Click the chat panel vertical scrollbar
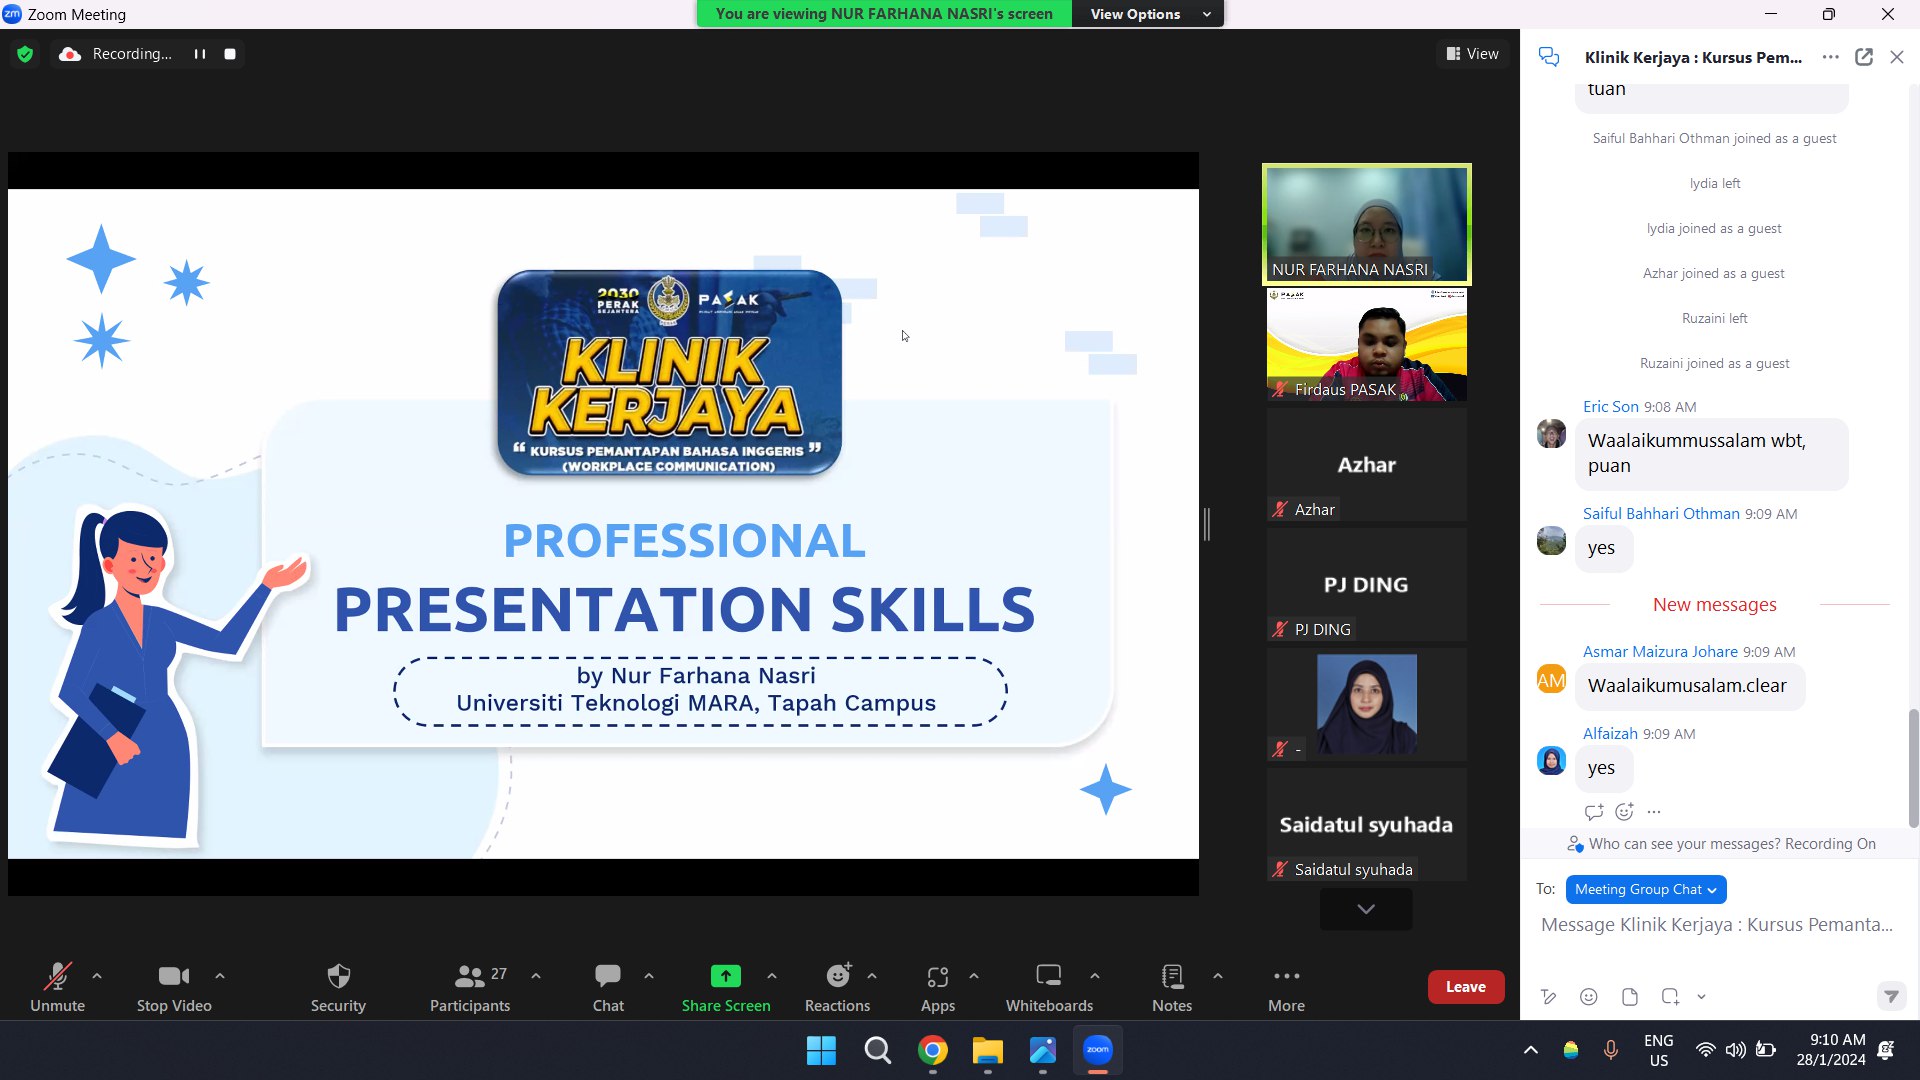Image resolution: width=1920 pixels, height=1080 pixels. tap(1913, 768)
